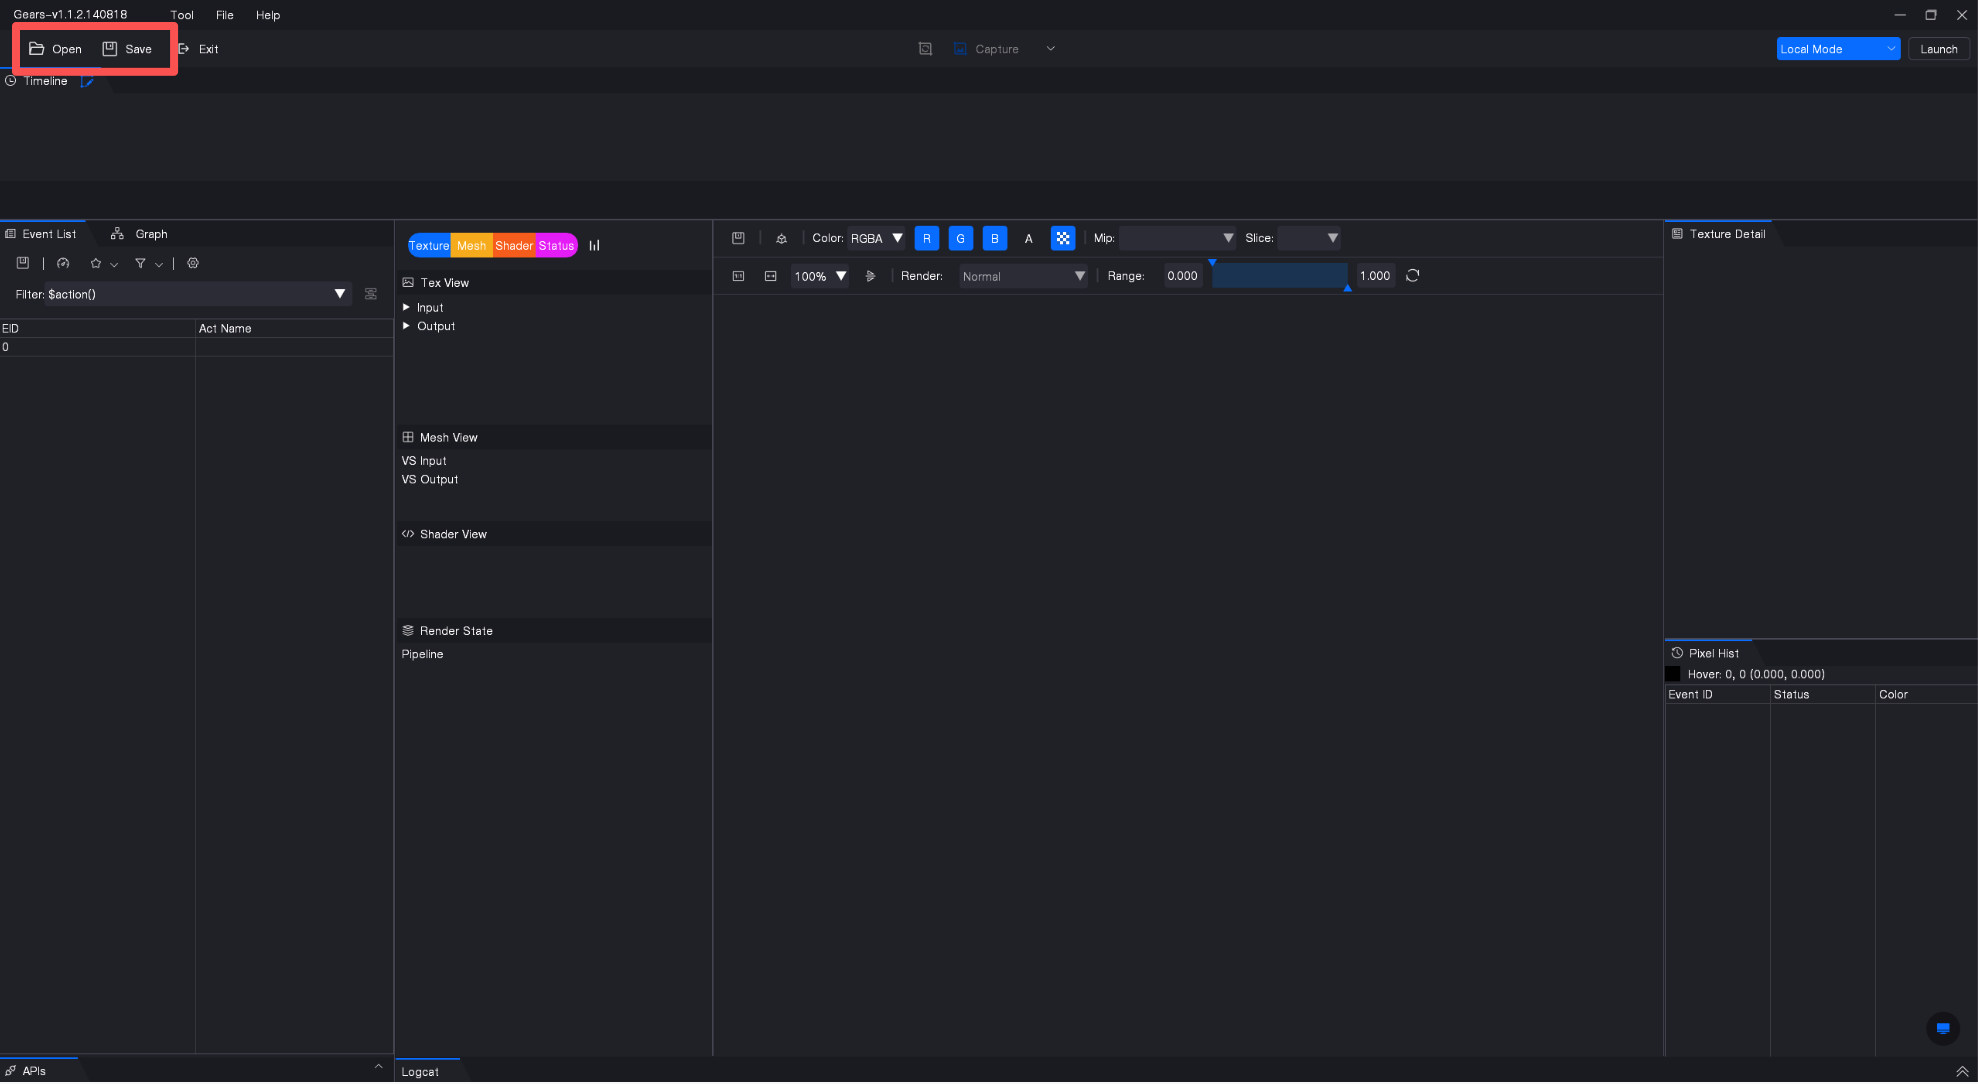Image resolution: width=1978 pixels, height=1084 pixels.
Task: Click the Event List save icon
Action: [23, 263]
